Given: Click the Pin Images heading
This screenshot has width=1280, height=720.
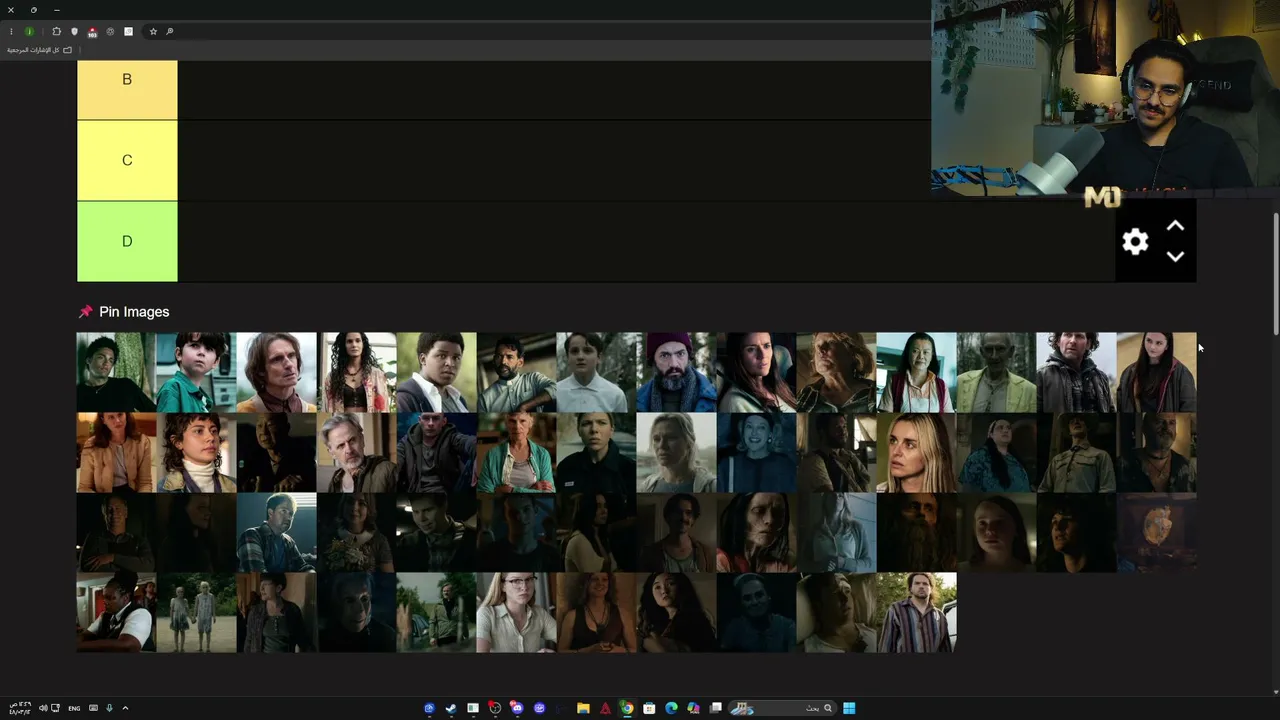Looking at the screenshot, I should pyautogui.click(x=134, y=312).
